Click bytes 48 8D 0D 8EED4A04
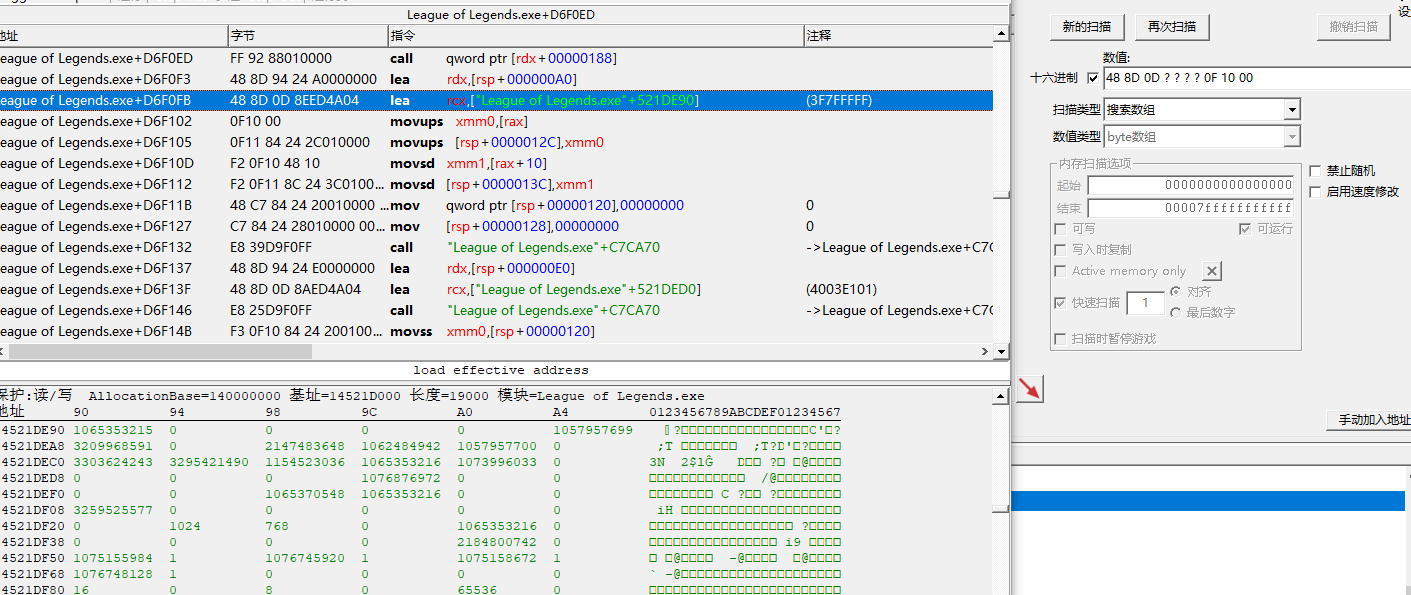 tap(294, 100)
